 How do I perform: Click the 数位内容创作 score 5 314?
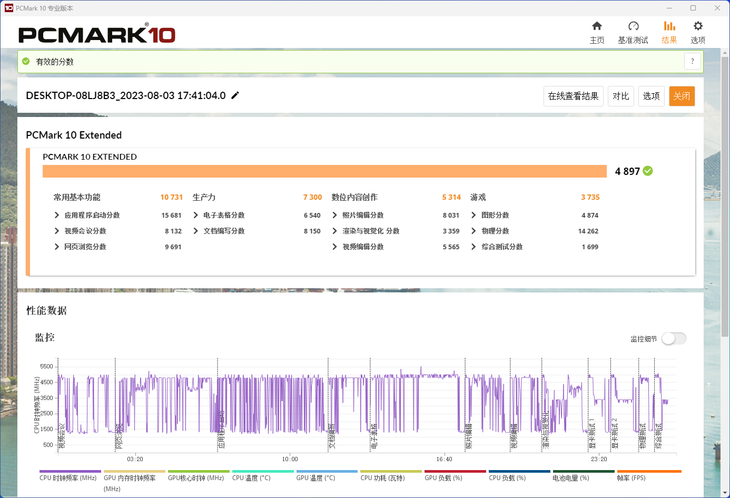tap(451, 197)
